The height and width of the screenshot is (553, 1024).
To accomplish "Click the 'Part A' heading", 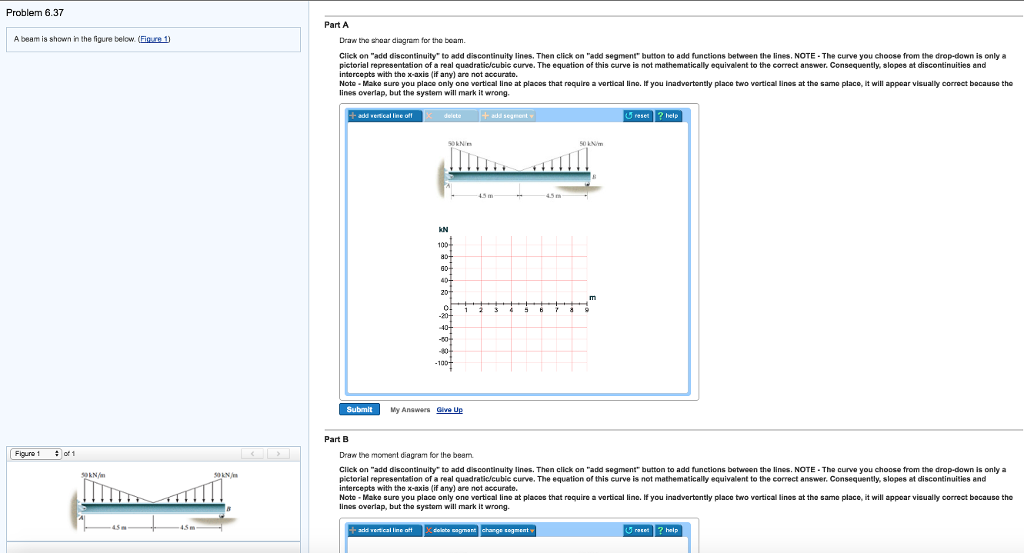I will pos(336,25).
